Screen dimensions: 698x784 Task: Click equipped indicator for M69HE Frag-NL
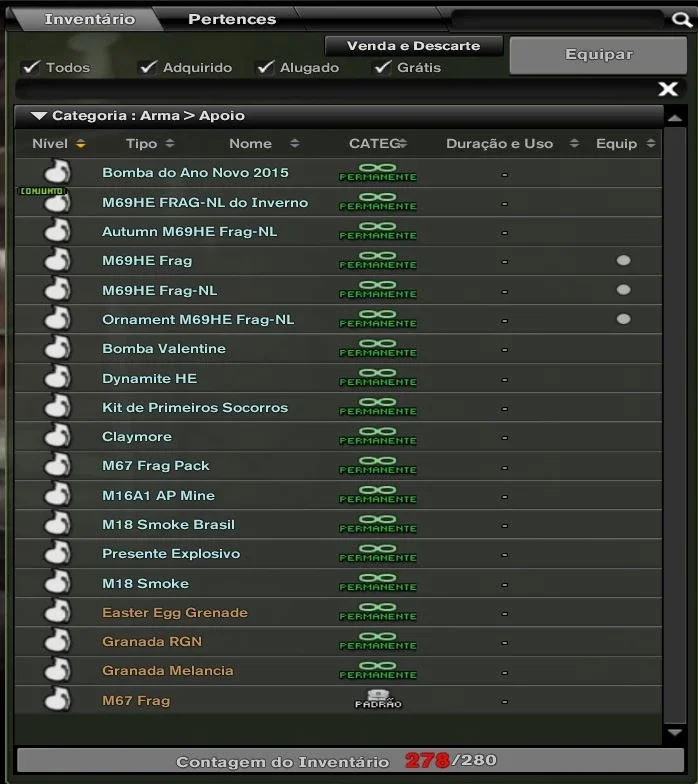[x=624, y=290]
